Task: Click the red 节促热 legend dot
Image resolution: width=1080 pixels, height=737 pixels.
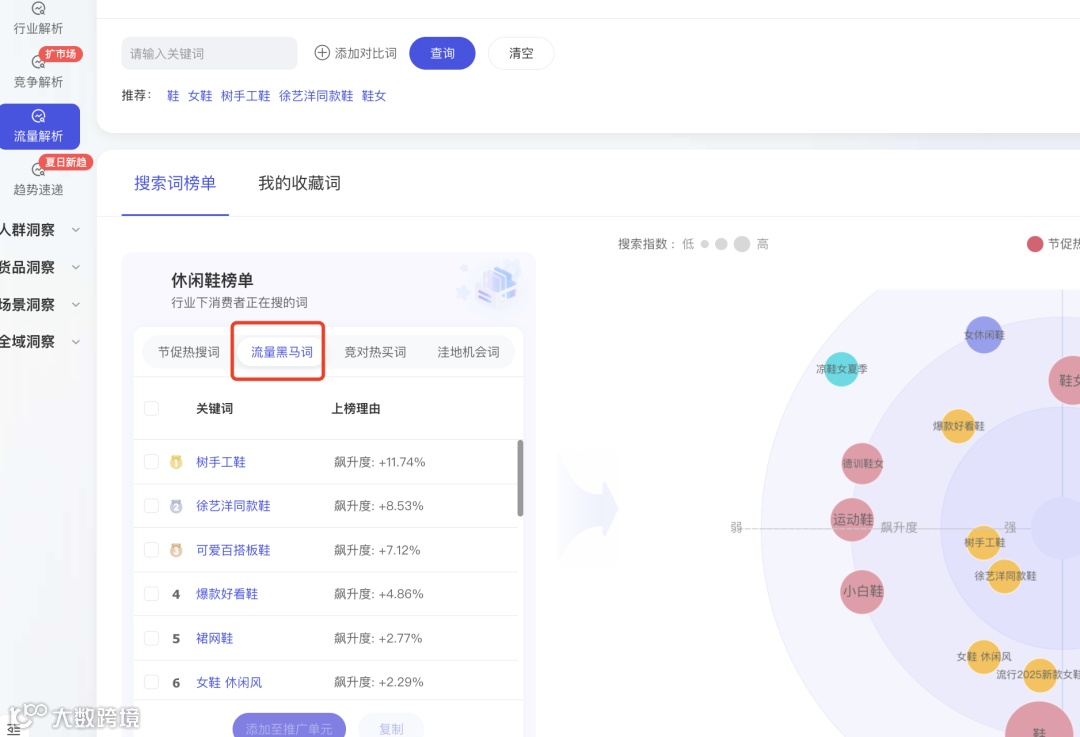Action: pyautogui.click(x=1035, y=244)
